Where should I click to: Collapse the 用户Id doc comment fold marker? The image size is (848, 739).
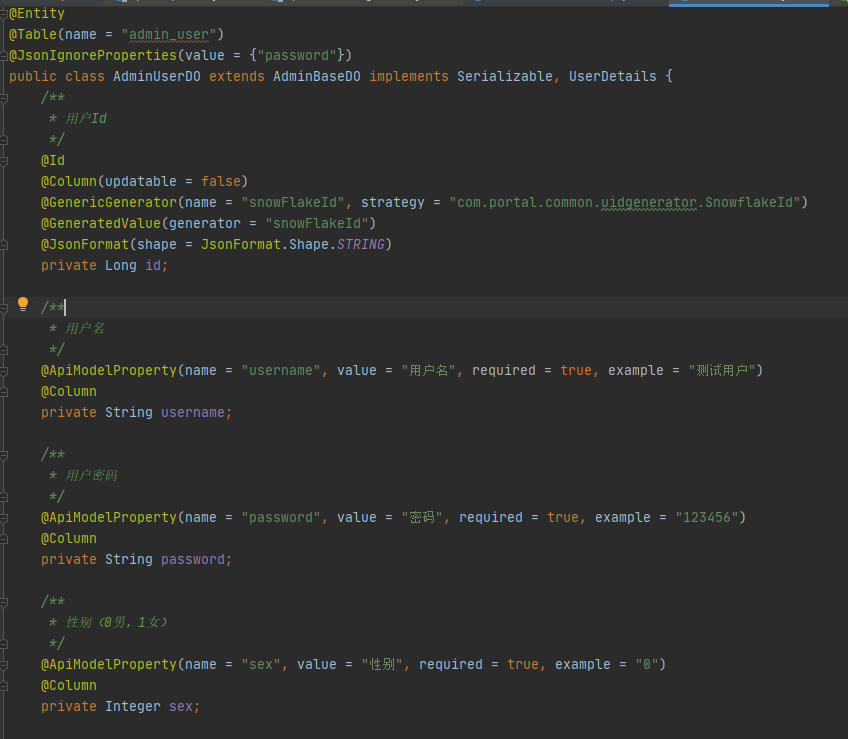(4, 98)
